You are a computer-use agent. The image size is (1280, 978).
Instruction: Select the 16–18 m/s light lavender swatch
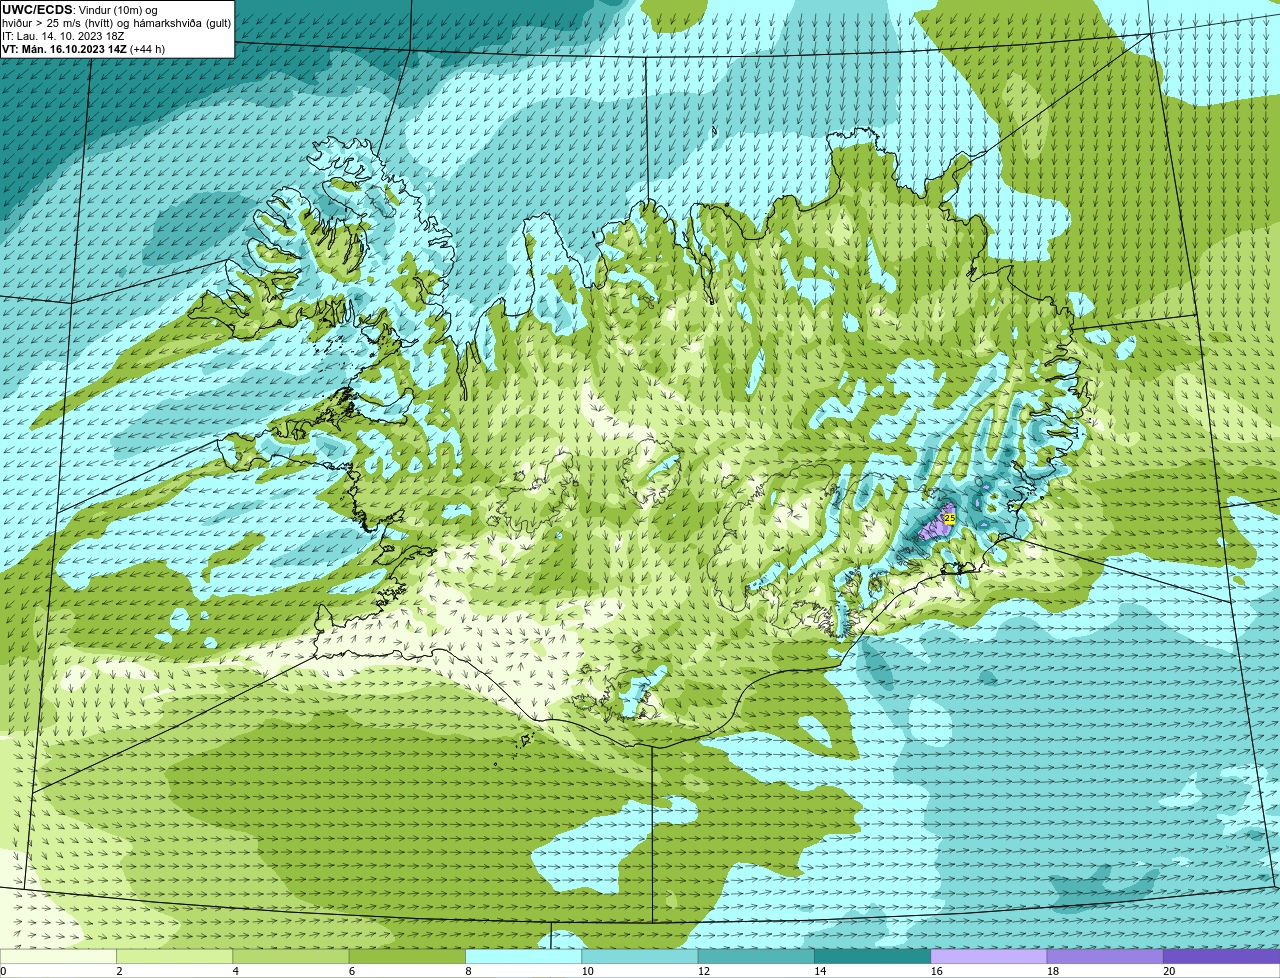[989, 956]
